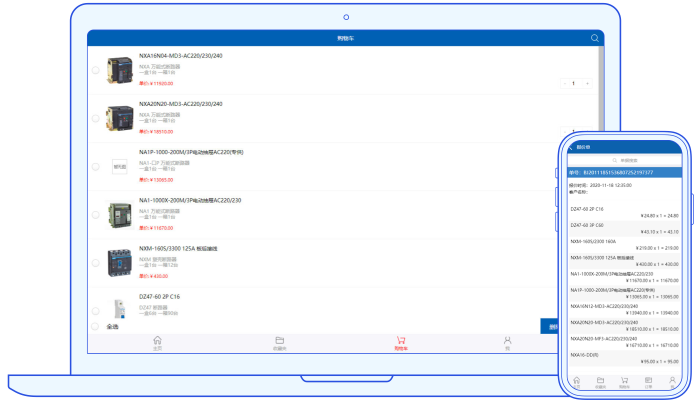Open NXM-160S/3300 product thumbnail

click(x=120, y=263)
